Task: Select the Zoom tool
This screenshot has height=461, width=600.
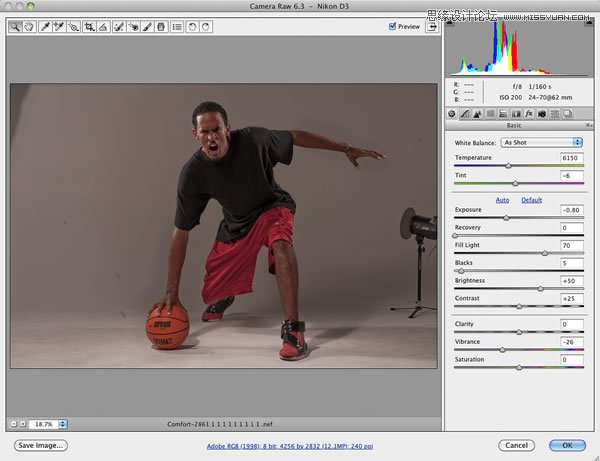Action: [15, 27]
